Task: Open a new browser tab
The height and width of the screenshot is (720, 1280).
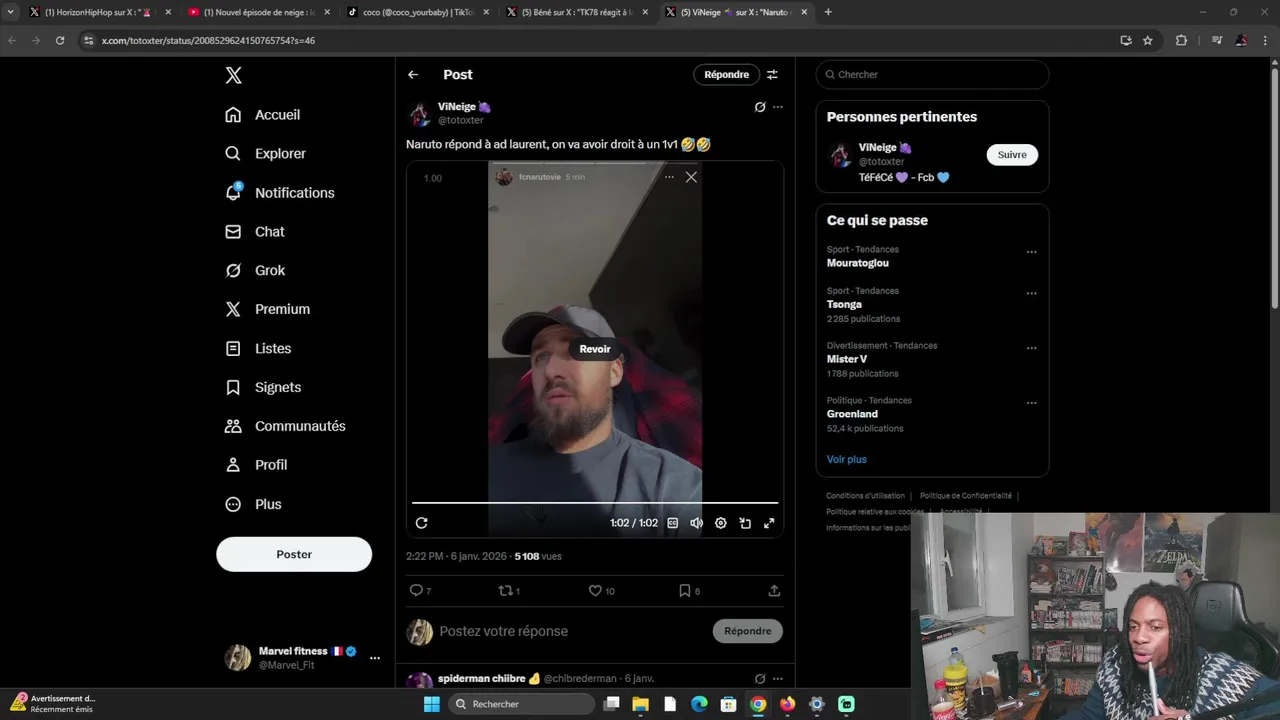Action: [x=828, y=12]
